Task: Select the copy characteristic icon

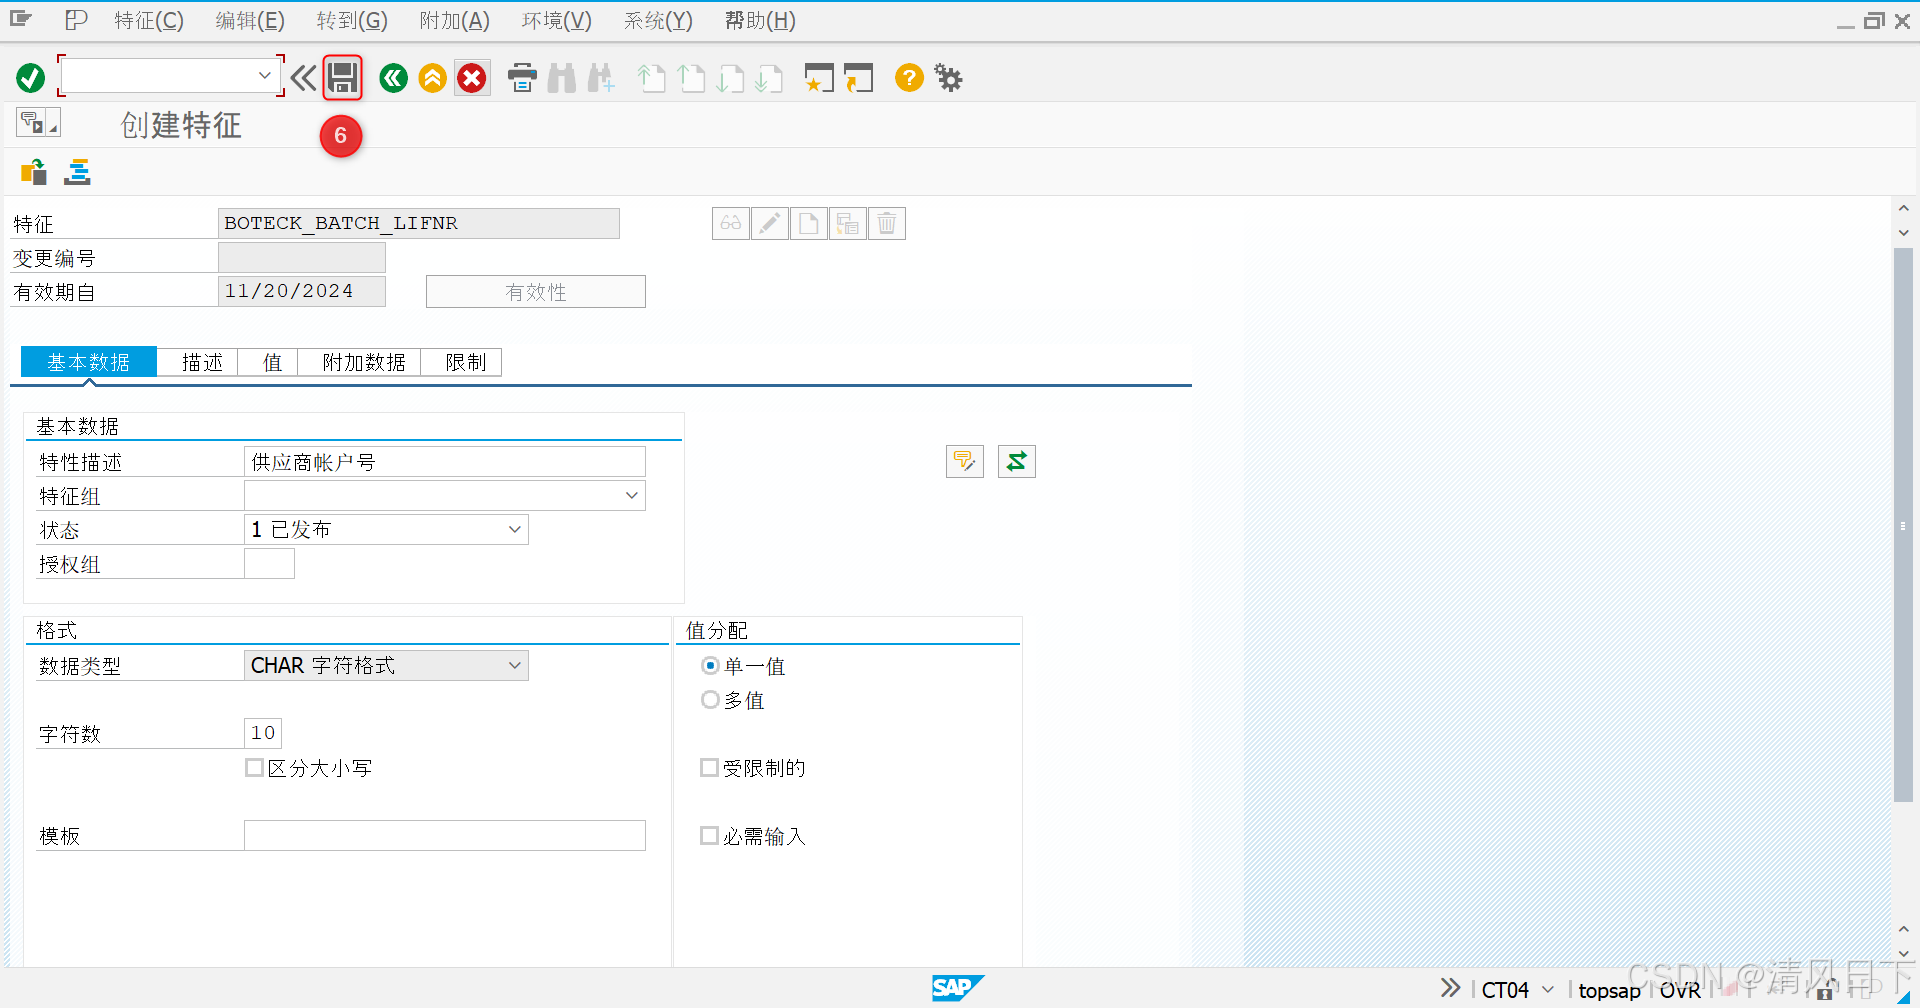Action: (847, 223)
